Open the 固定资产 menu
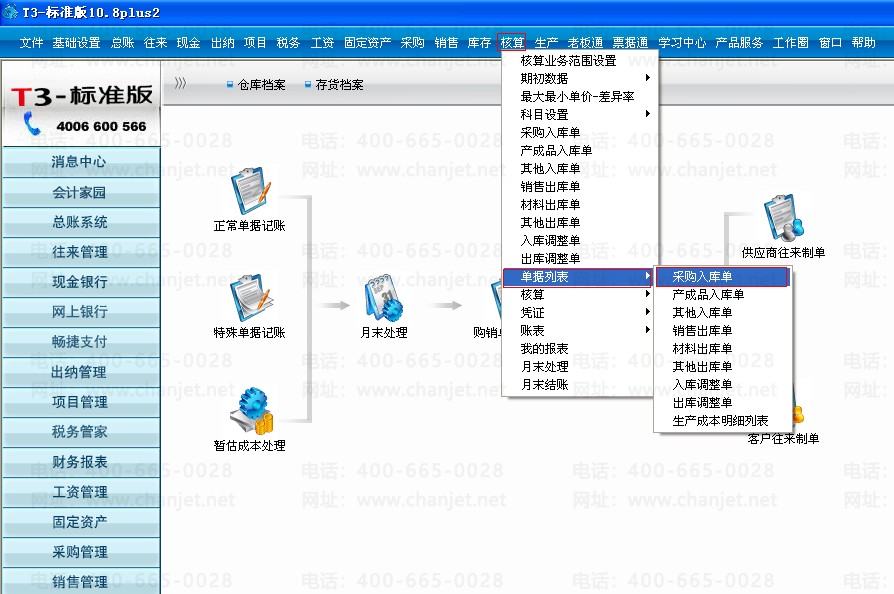Viewport: 894px width, 594px height. (x=367, y=43)
